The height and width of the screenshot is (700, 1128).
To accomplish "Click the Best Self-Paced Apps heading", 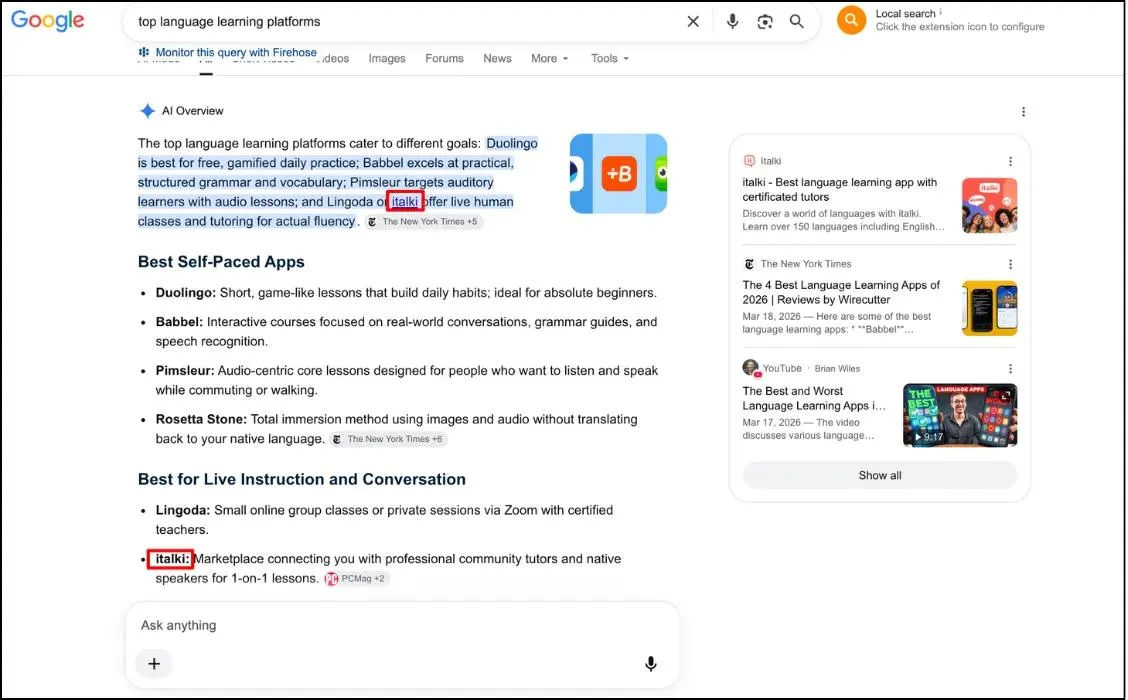I will [221, 262].
